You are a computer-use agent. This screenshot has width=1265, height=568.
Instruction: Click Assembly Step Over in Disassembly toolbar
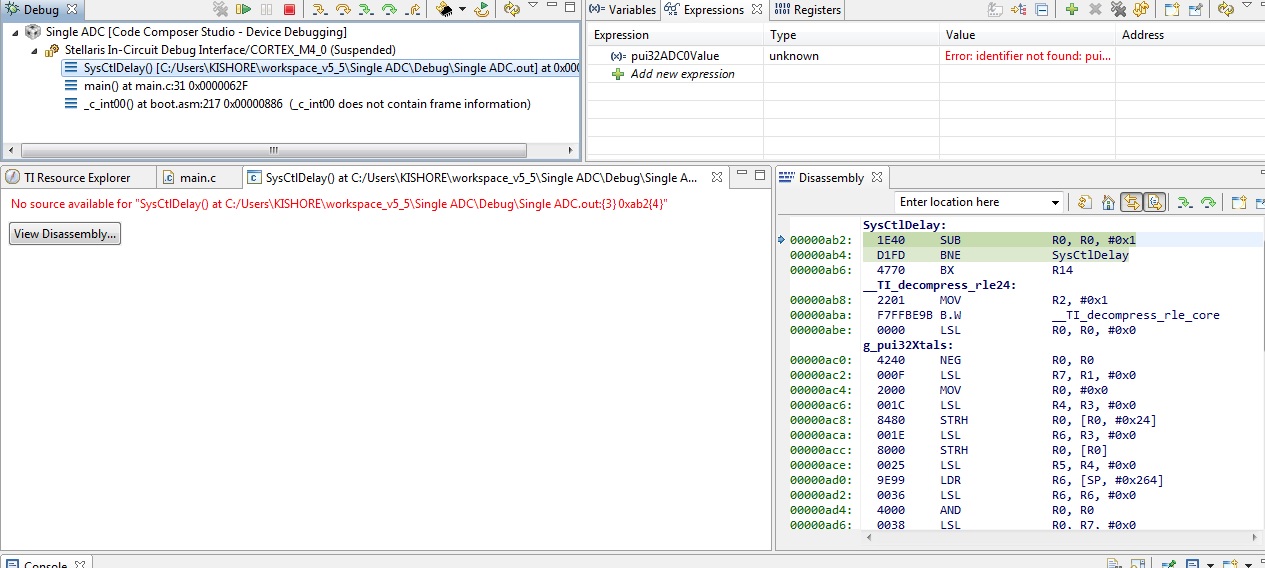(1208, 202)
